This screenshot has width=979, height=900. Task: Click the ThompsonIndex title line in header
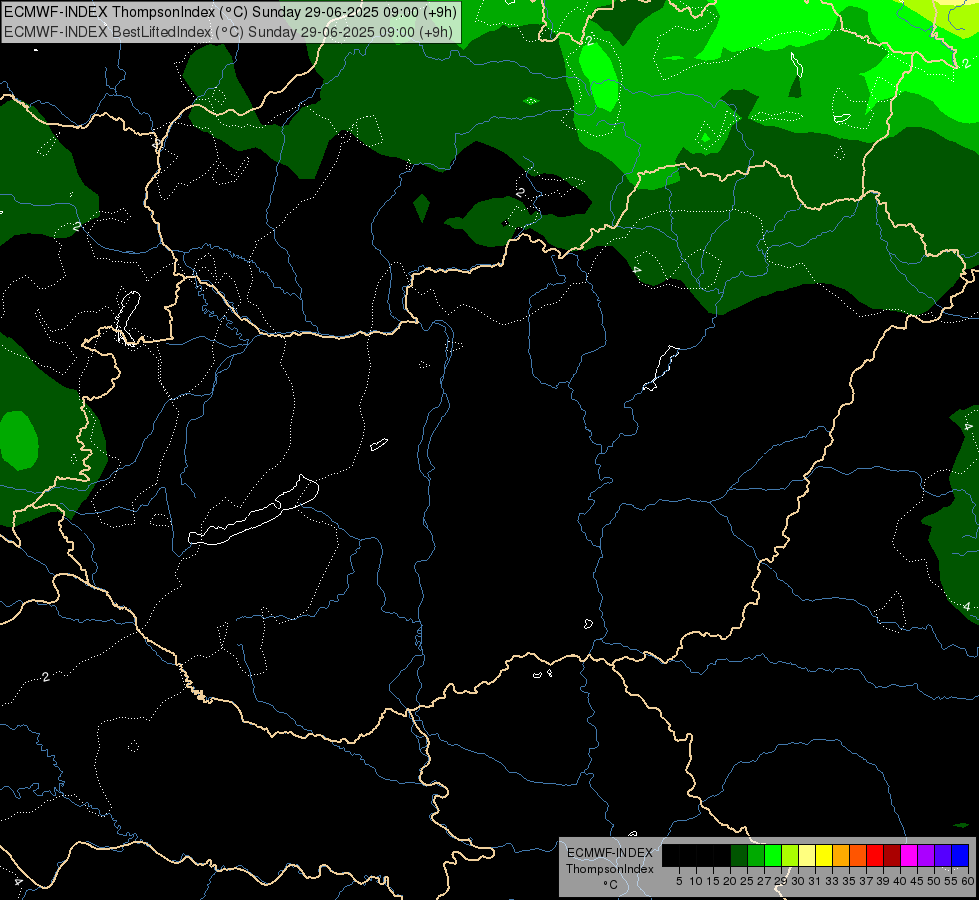point(230,12)
